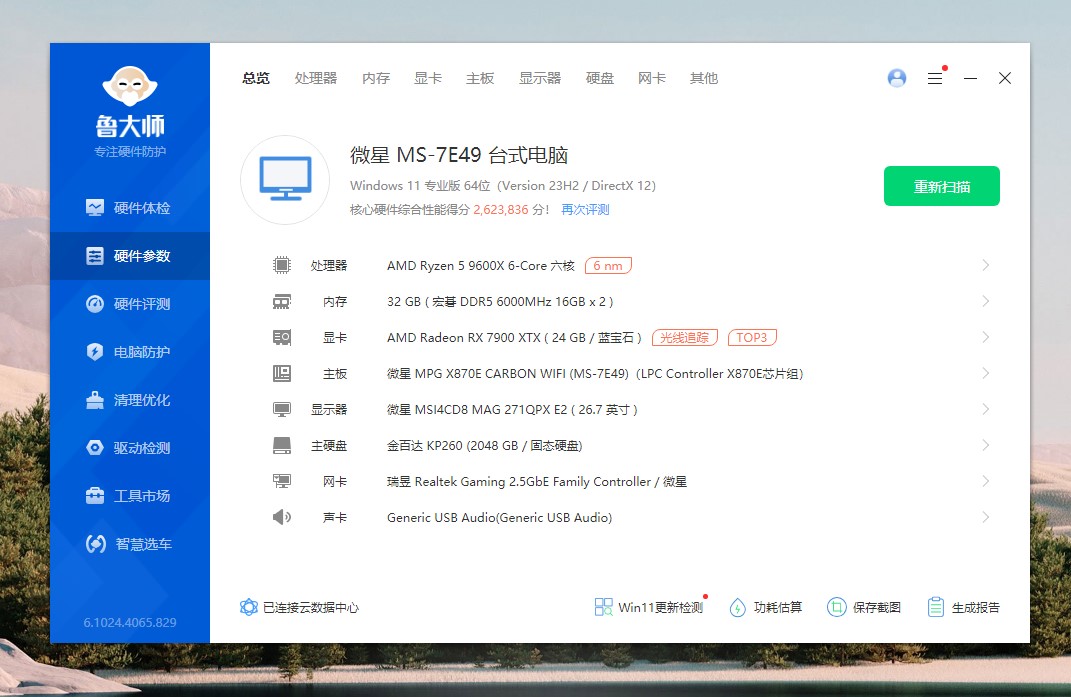Open the hamburger main menu
This screenshot has height=697, width=1071.
coord(935,79)
